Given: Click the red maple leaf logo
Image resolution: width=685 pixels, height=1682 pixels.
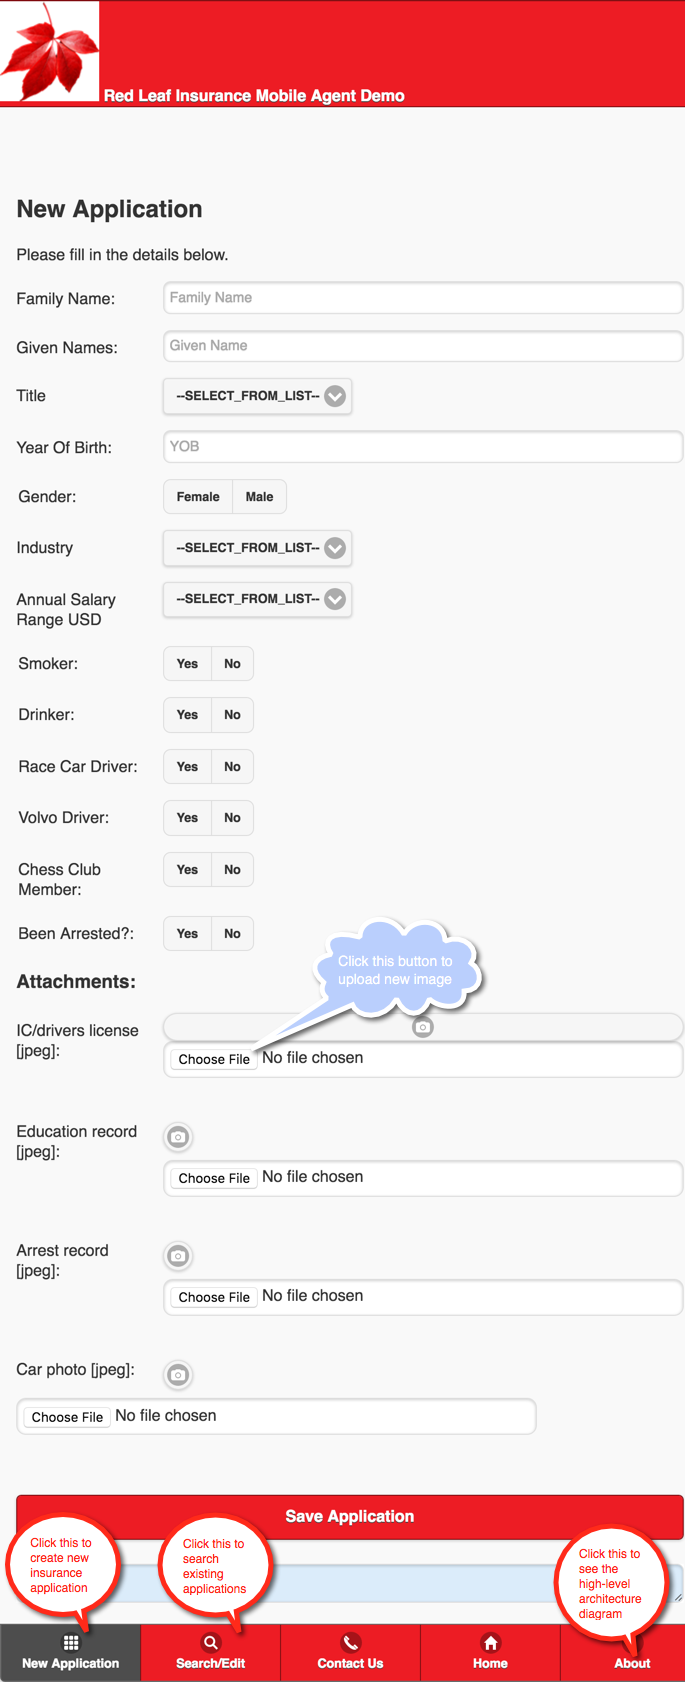Looking at the screenshot, I should pyautogui.click(x=50, y=51).
